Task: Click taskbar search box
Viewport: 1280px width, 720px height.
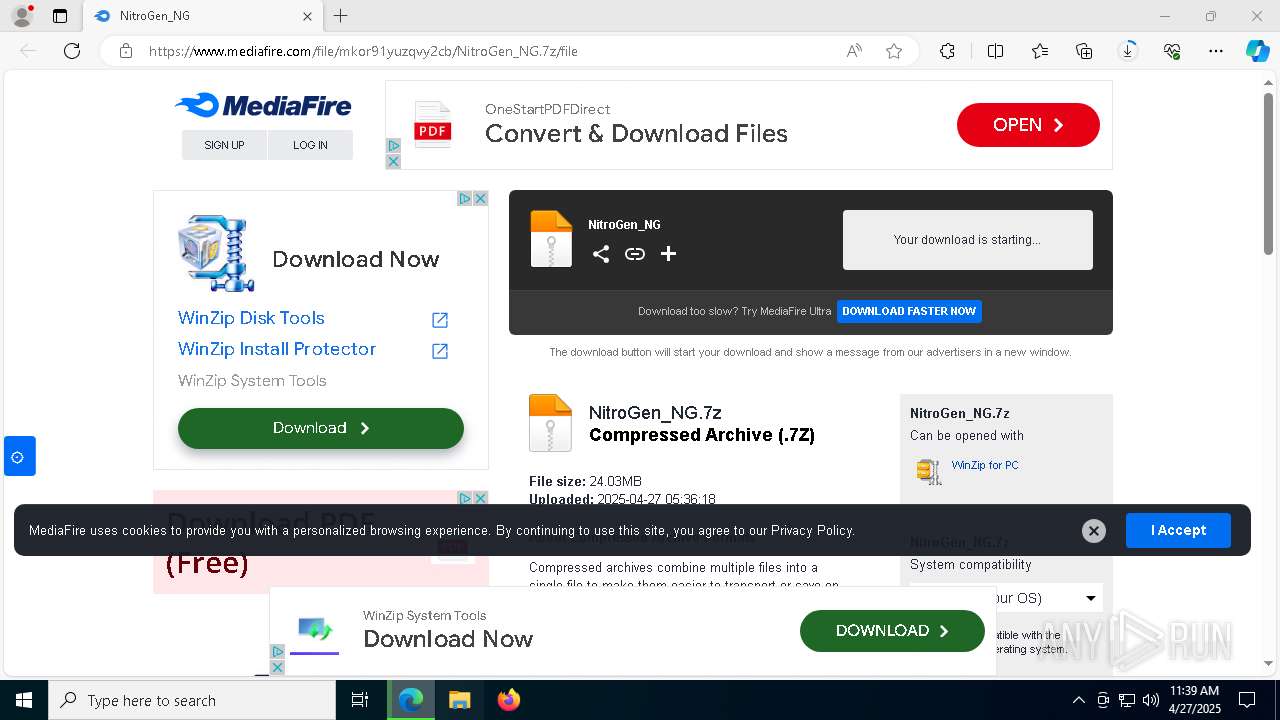Action: 192,700
